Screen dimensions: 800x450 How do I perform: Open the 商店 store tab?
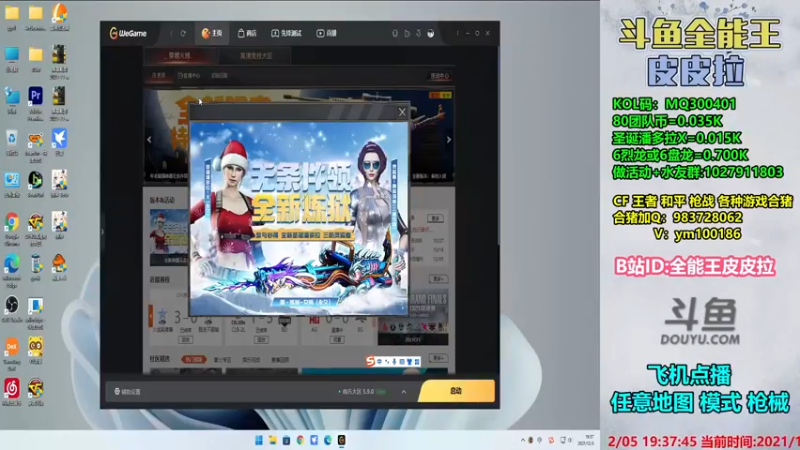(x=247, y=34)
